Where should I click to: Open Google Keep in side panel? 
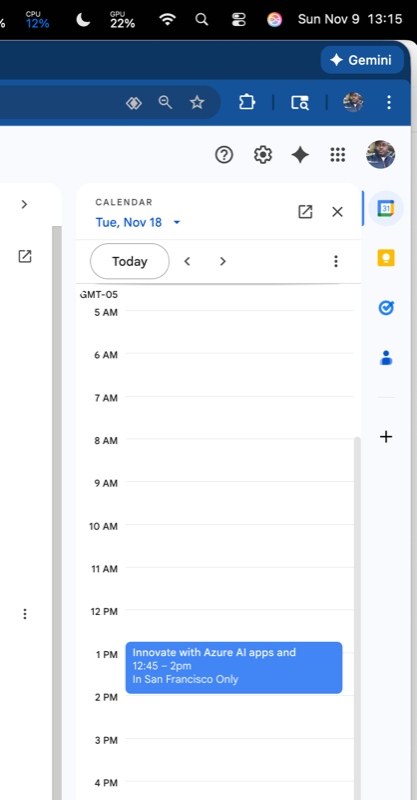(x=386, y=258)
